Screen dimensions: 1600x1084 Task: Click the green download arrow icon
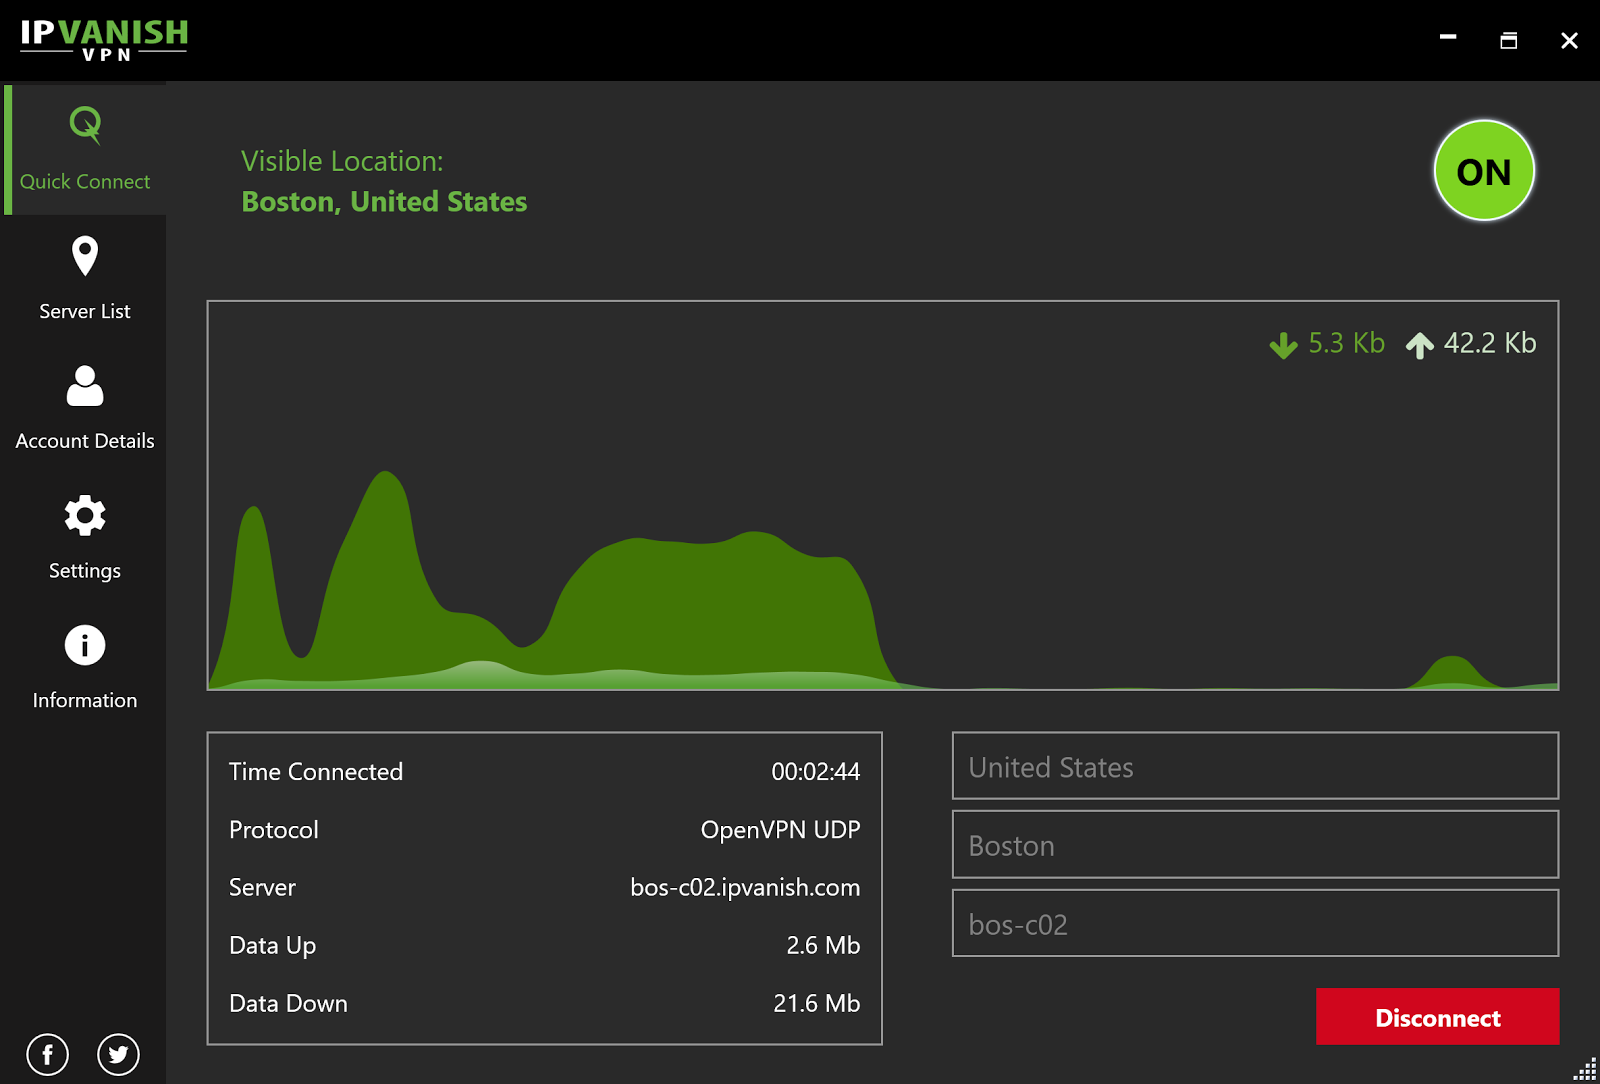[x=1283, y=345]
